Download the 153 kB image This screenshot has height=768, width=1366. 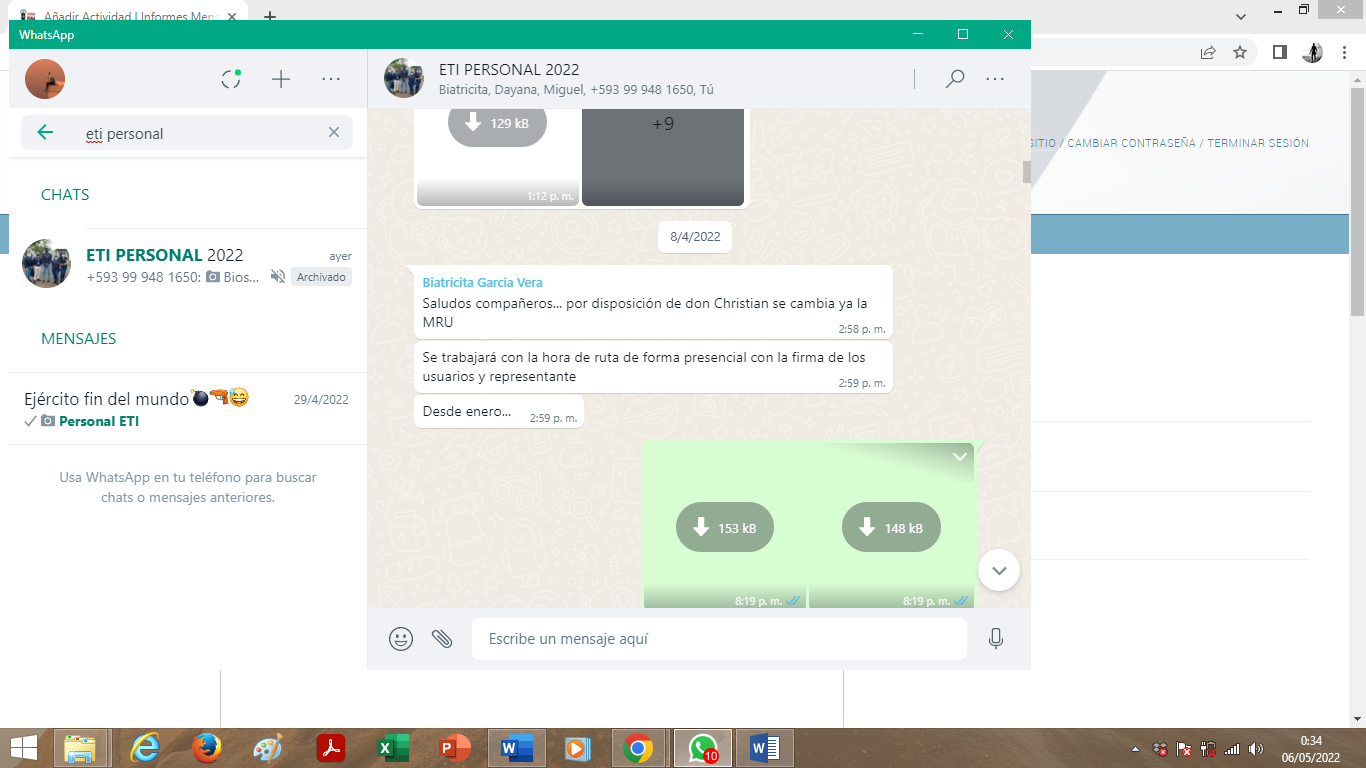click(x=724, y=528)
